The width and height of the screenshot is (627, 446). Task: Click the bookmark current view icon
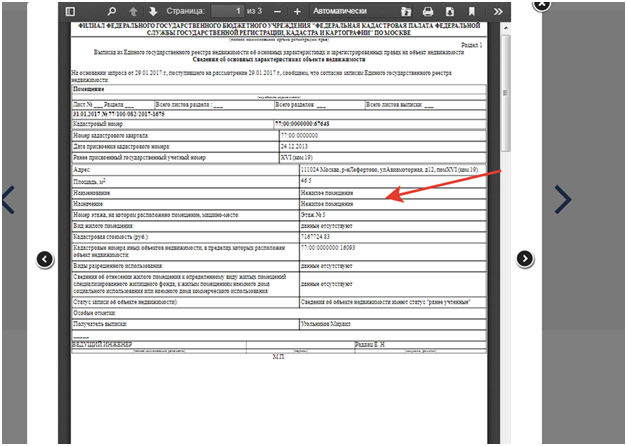coord(472,11)
